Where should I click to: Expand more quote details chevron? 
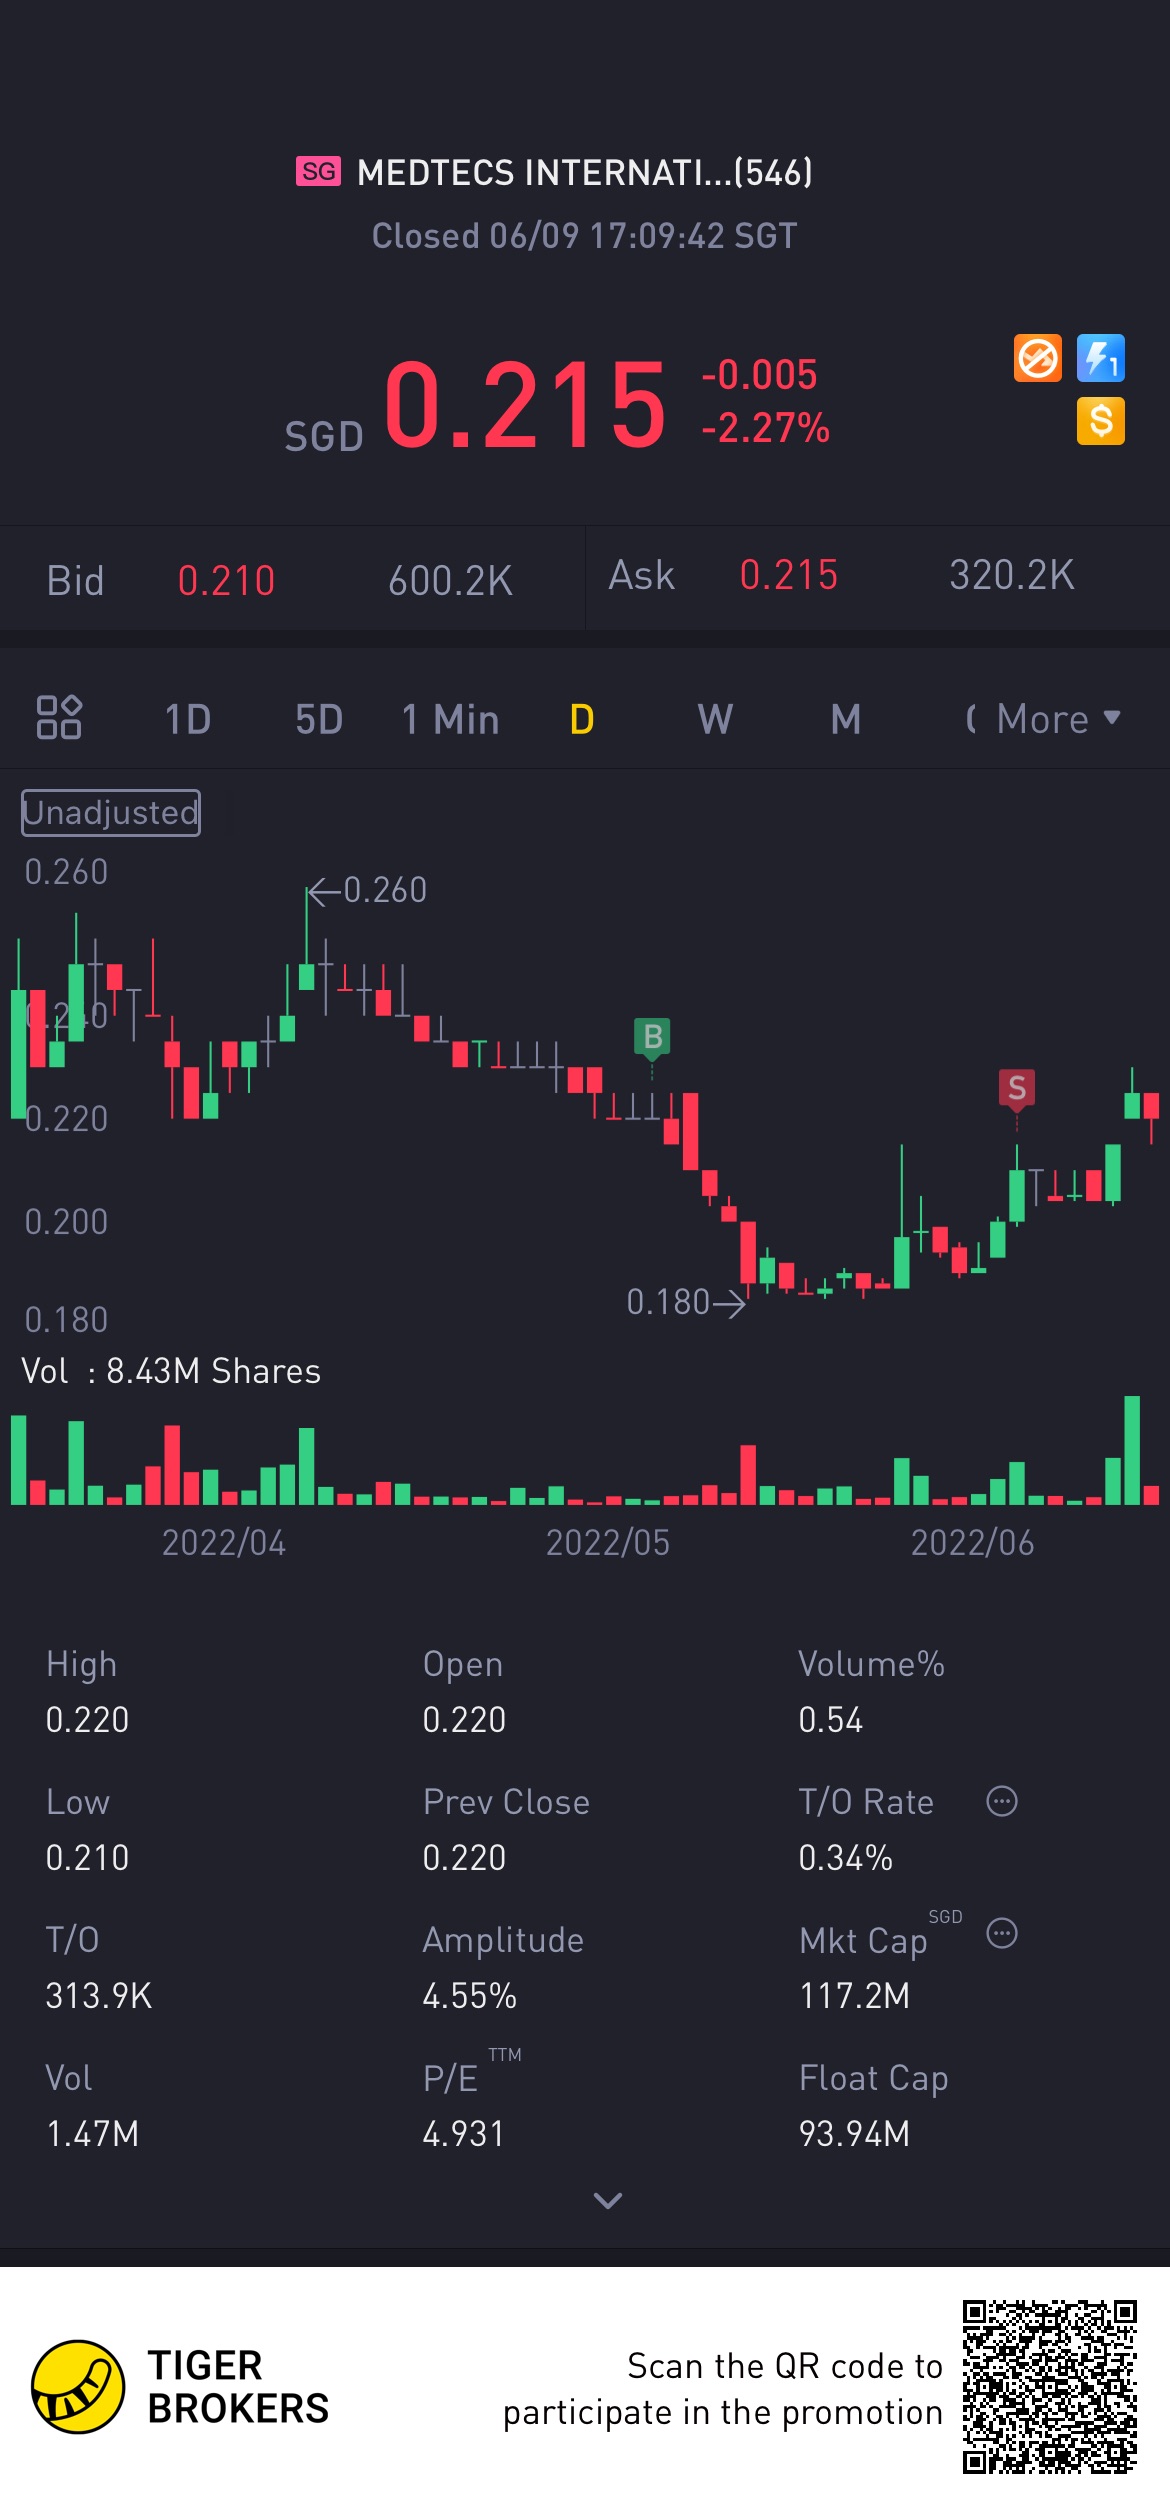tap(608, 2201)
